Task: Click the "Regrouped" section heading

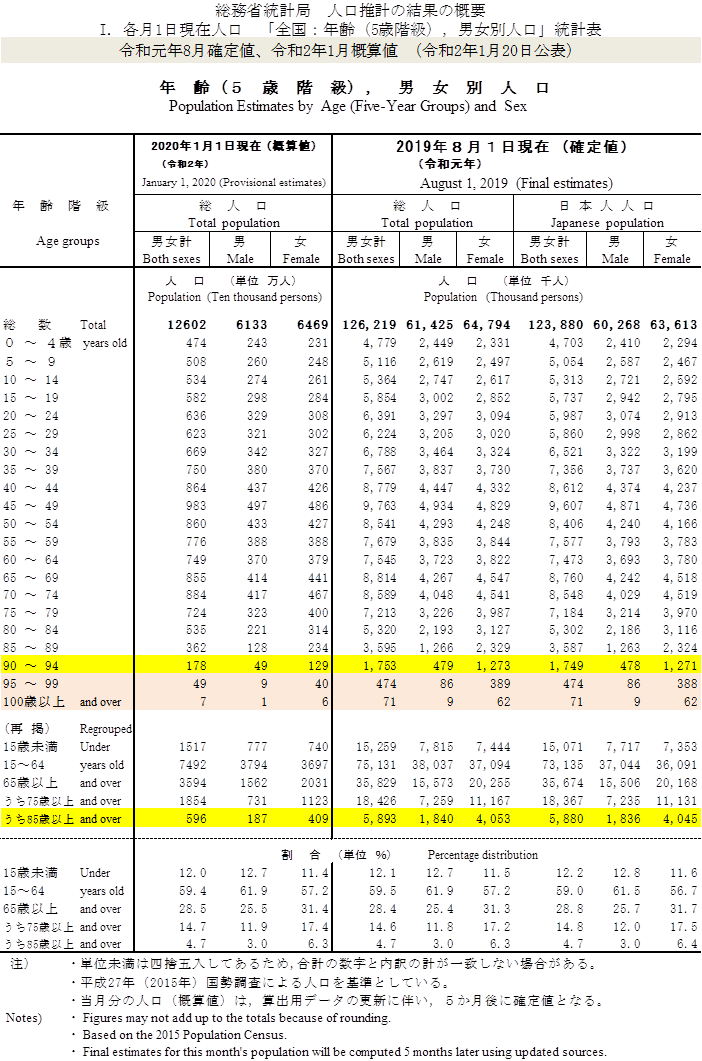Action: pos(106,729)
